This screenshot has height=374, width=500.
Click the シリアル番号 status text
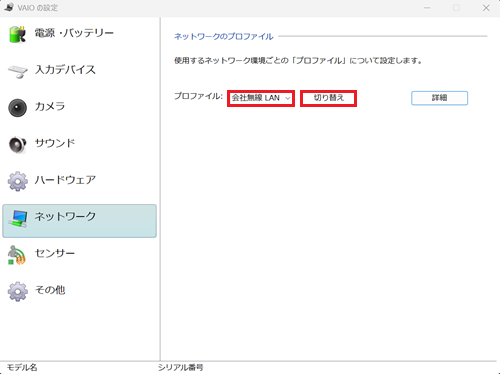click(x=180, y=367)
